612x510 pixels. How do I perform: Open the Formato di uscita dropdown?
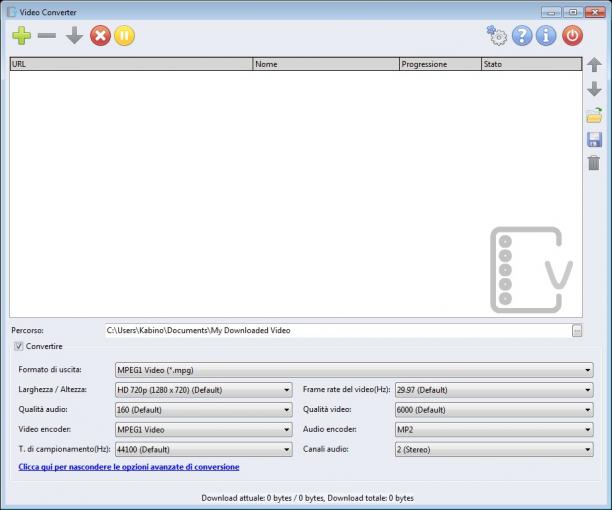pyautogui.click(x=354, y=370)
